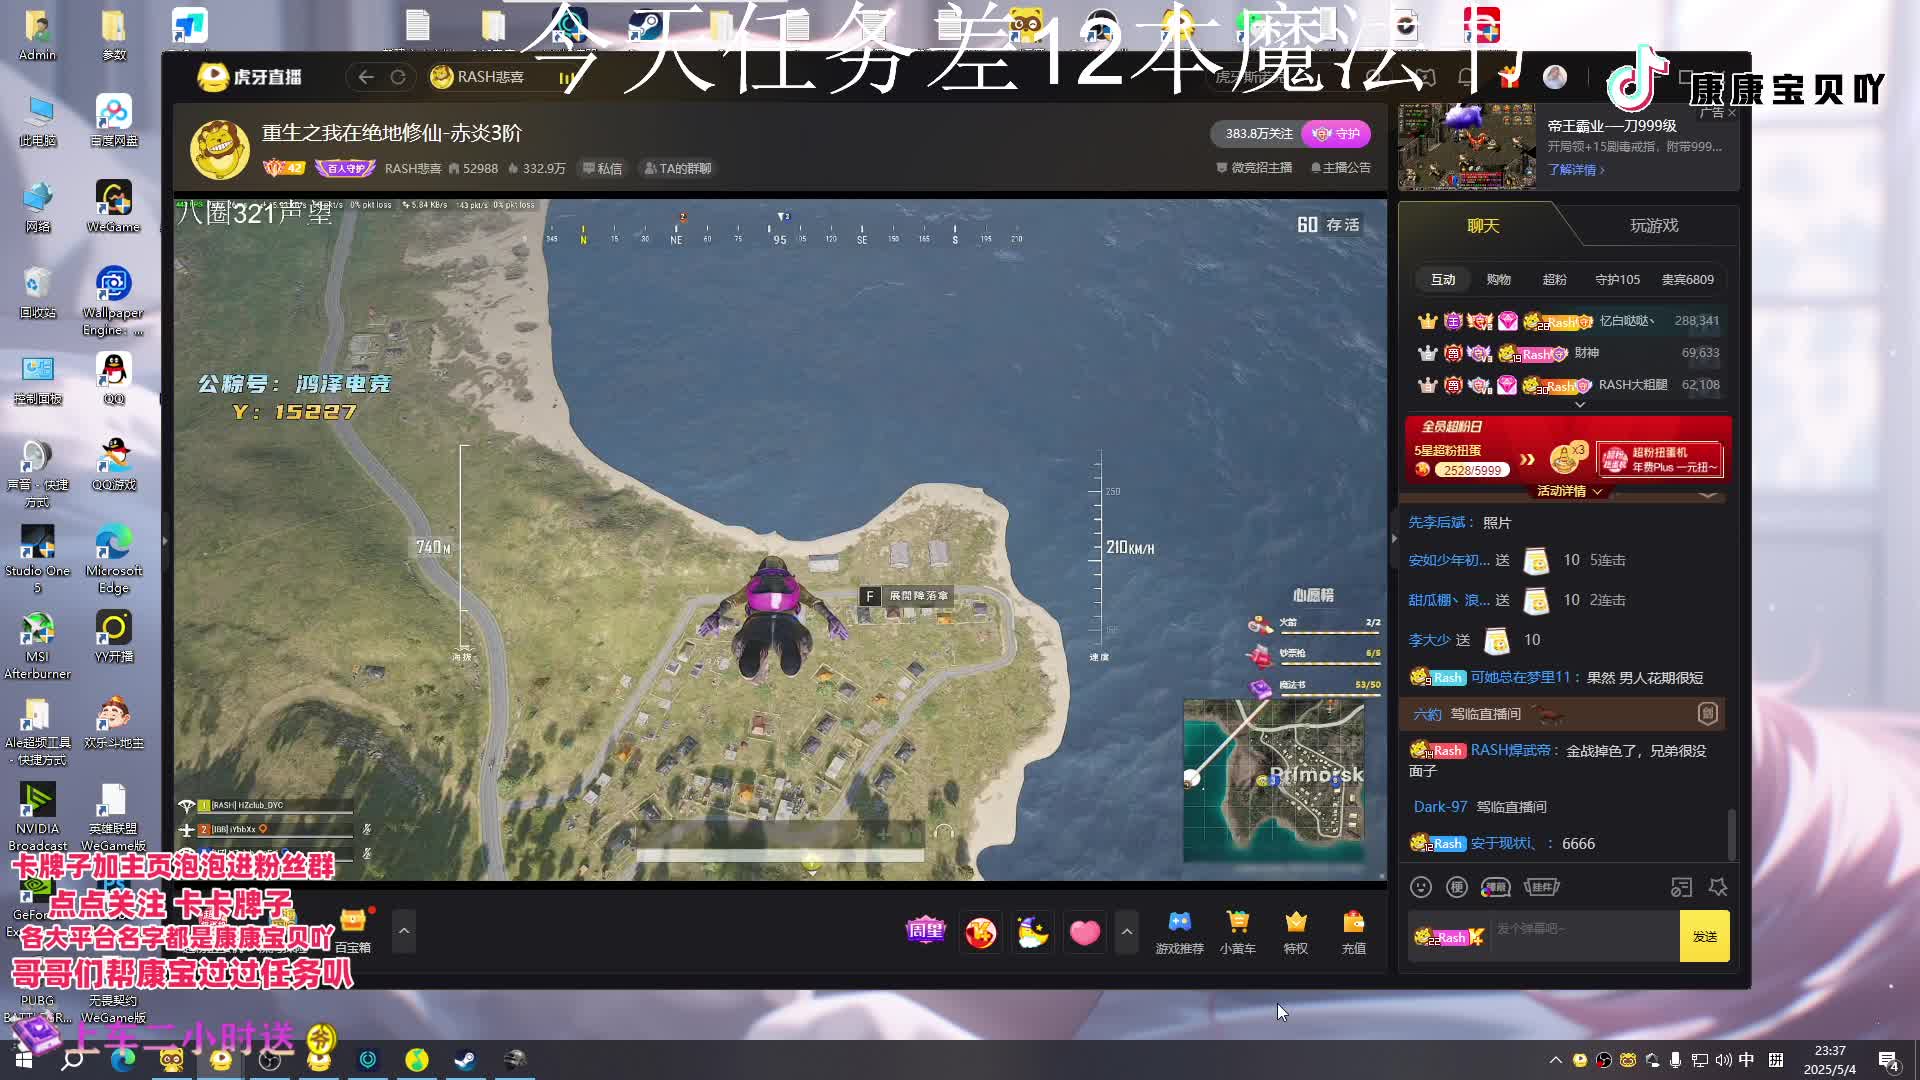This screenshot has width=1920, height=1080.
Task: Expand the arrow beside 百宝箱
Action: 404,931
